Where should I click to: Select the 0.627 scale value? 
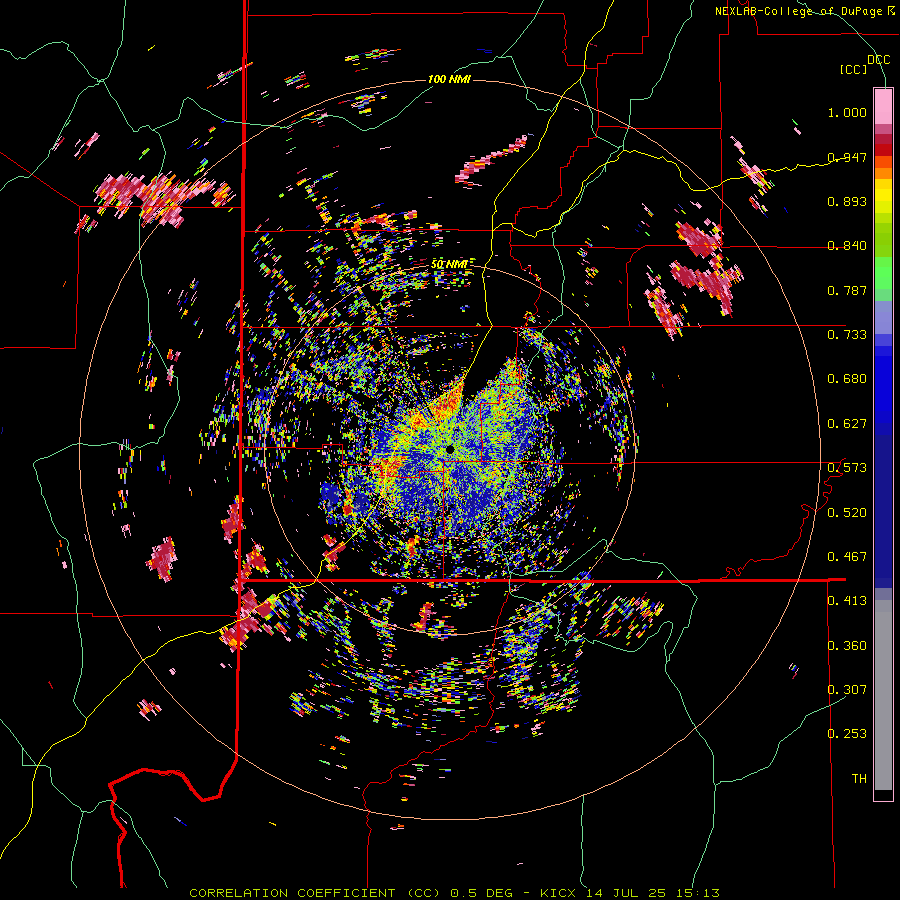847,424
